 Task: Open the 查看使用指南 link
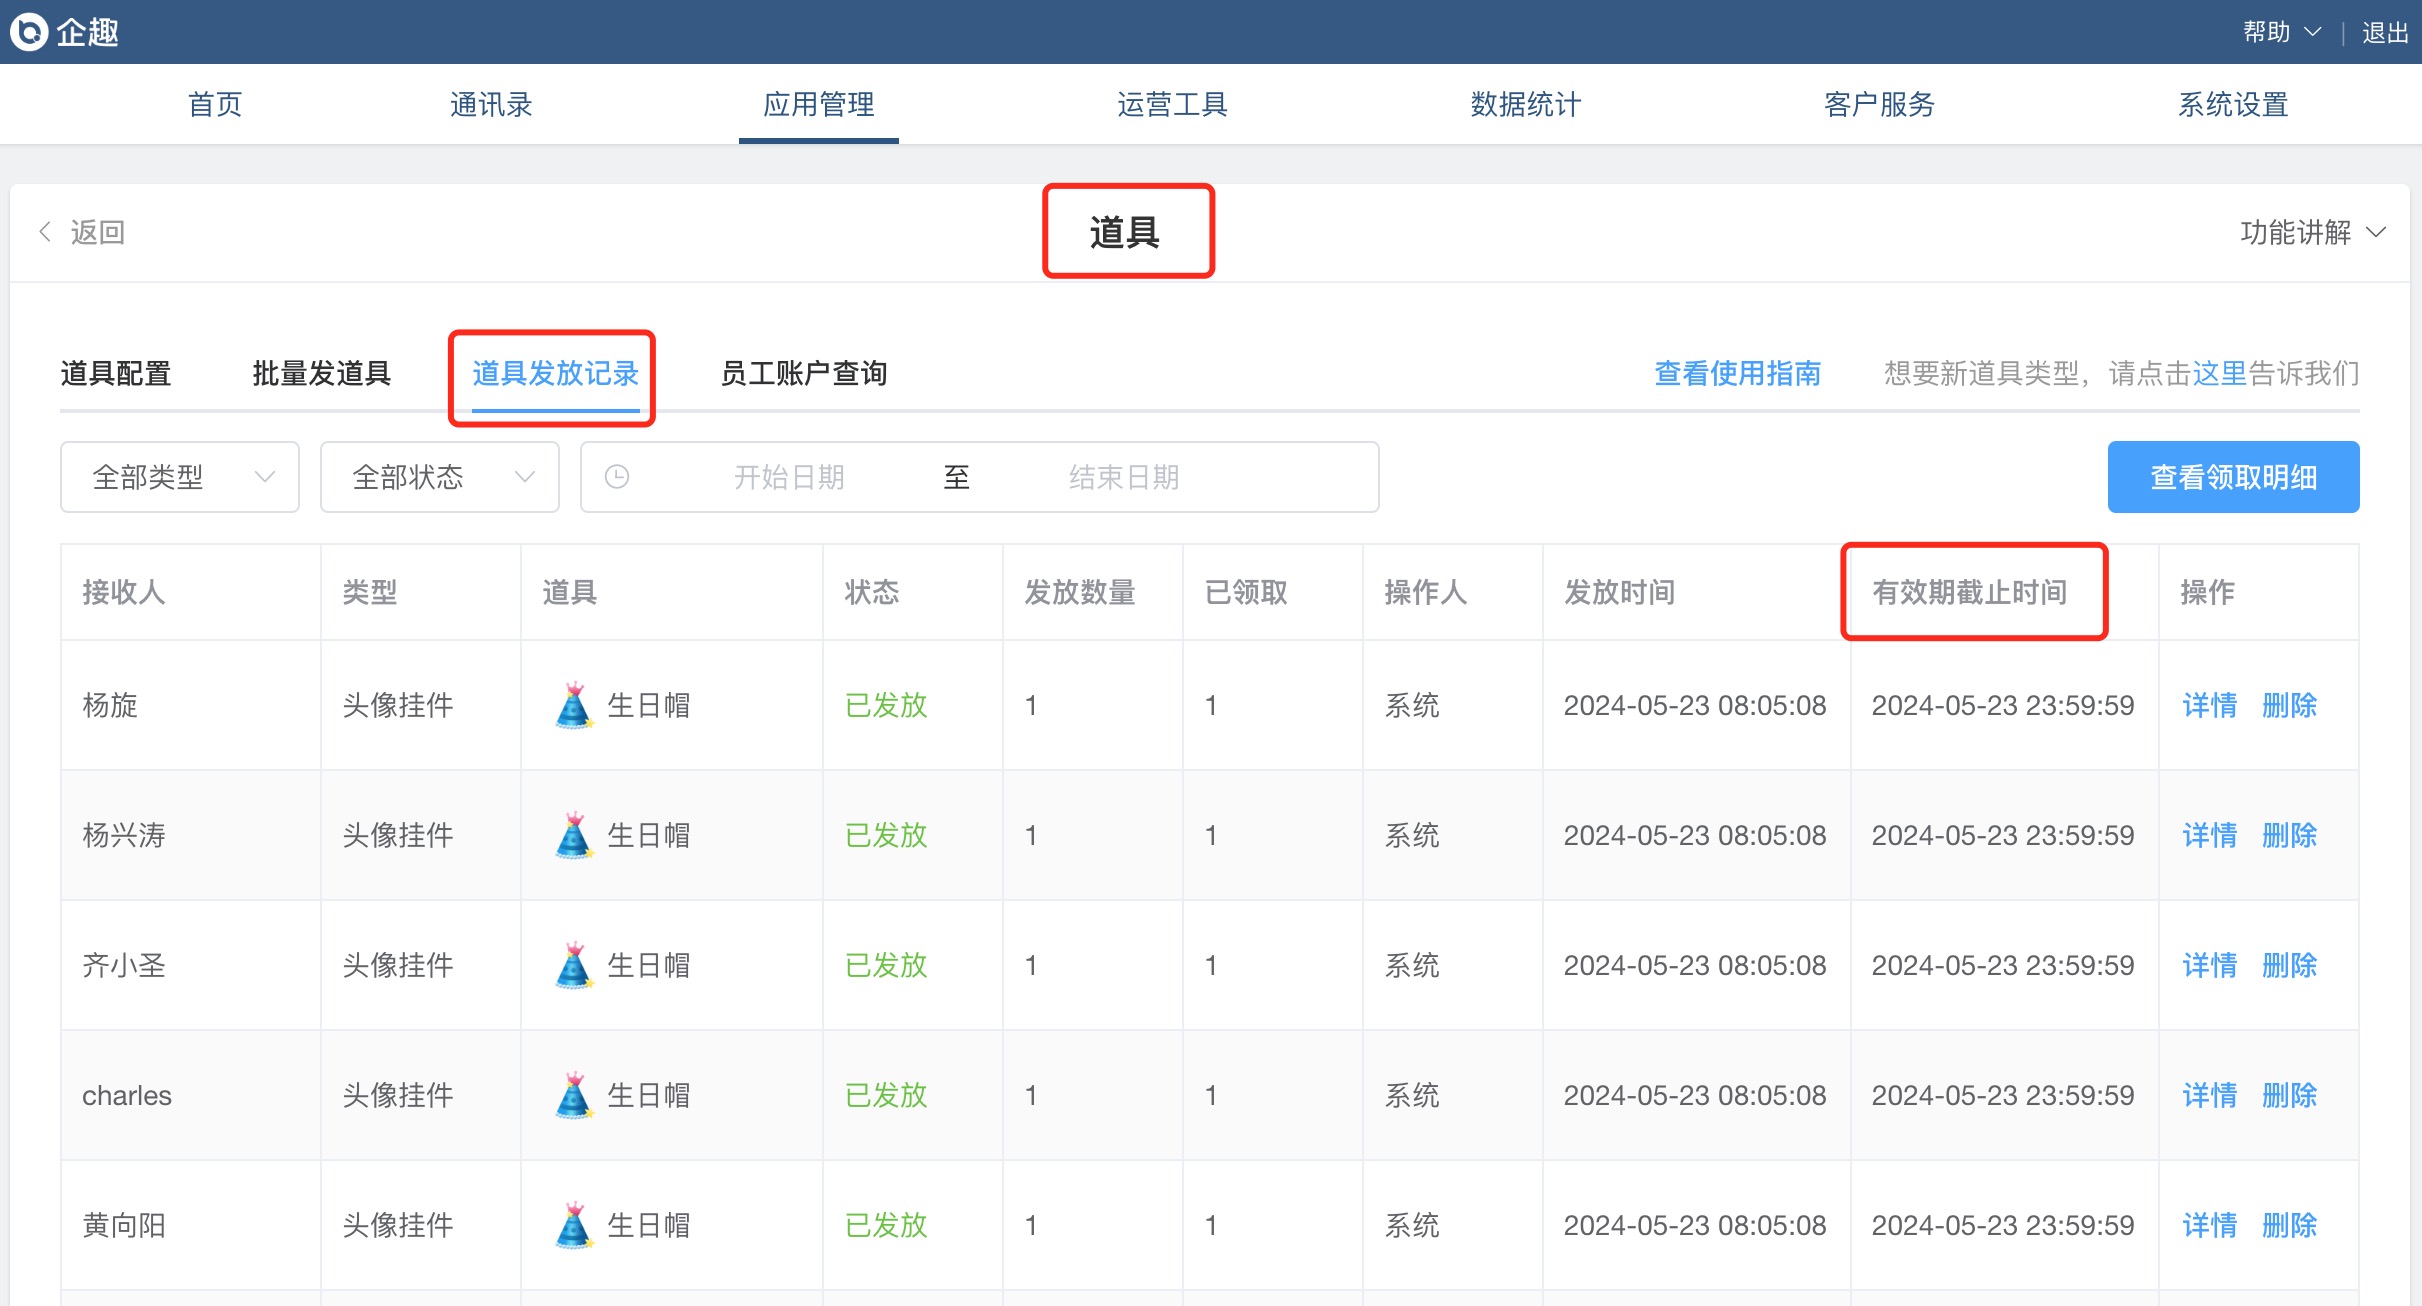1737,373
